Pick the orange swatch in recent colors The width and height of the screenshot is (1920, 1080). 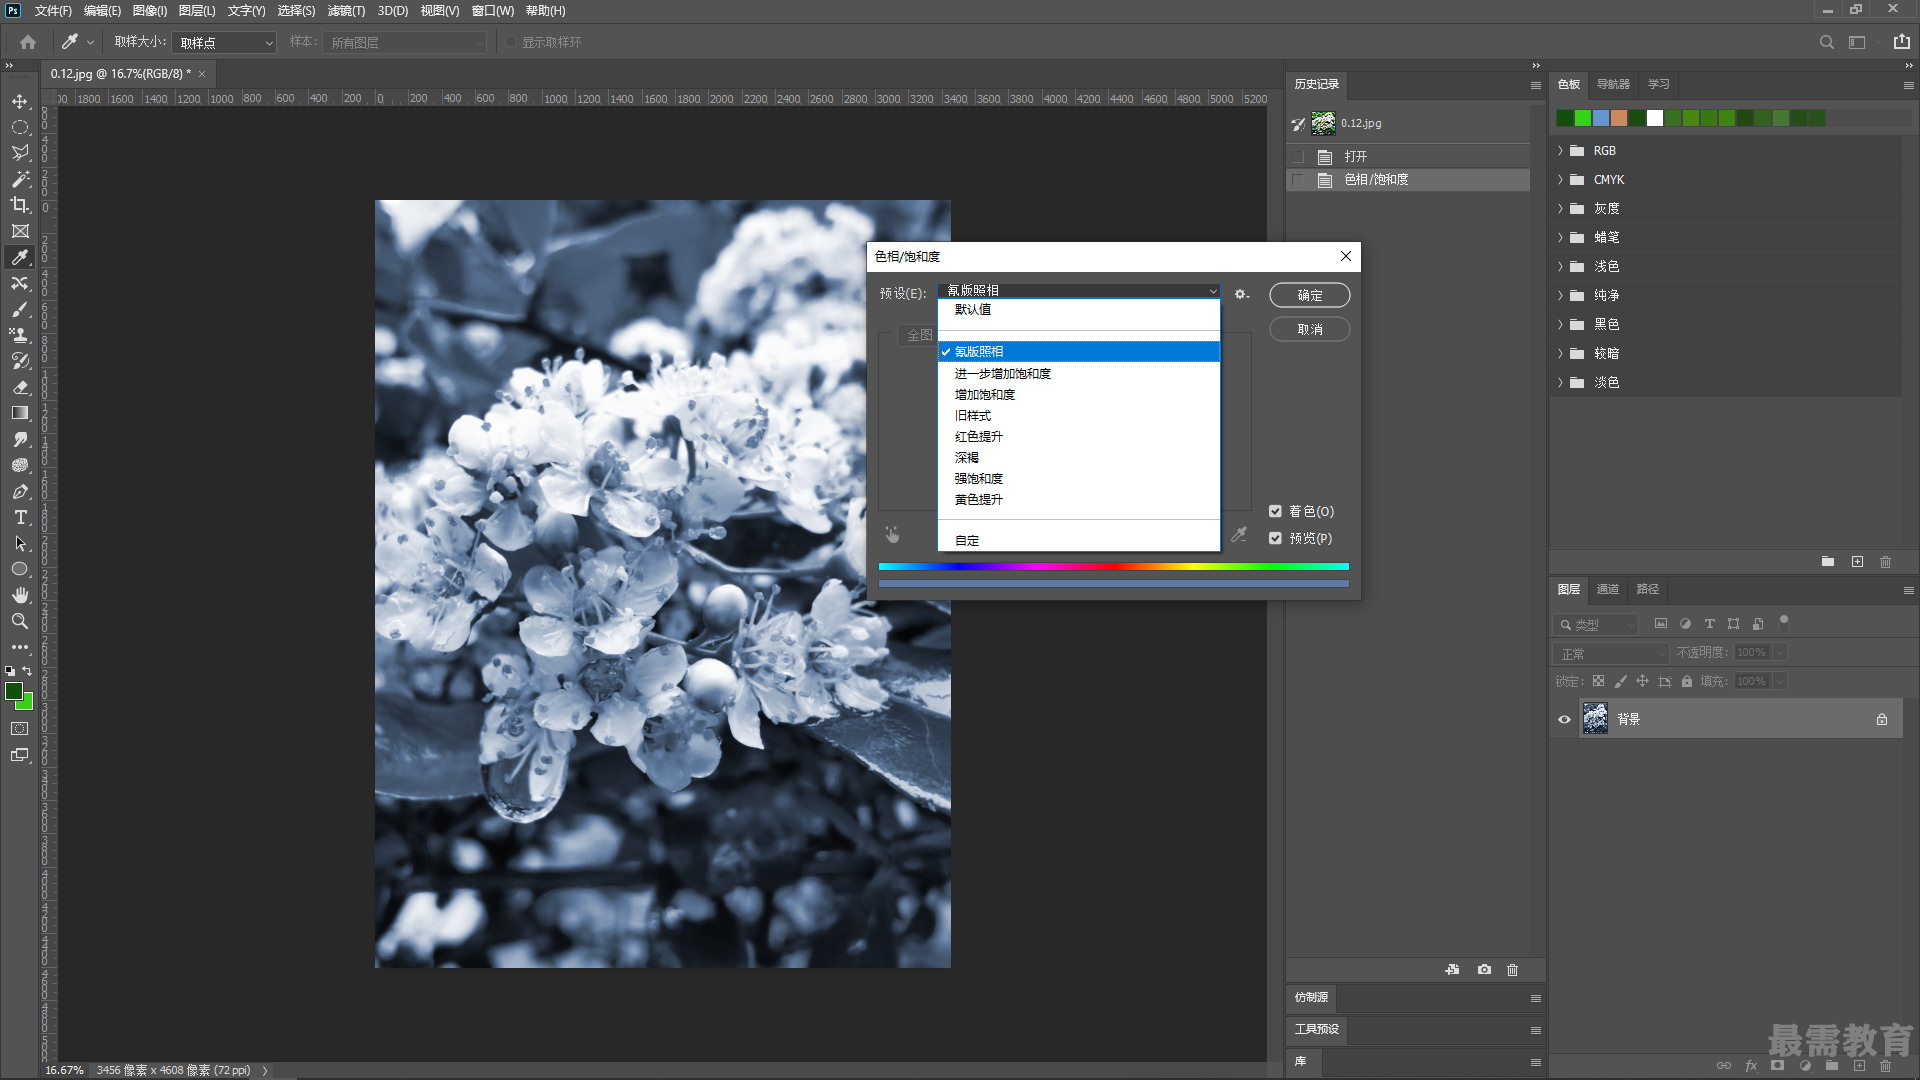point(1619,118)
